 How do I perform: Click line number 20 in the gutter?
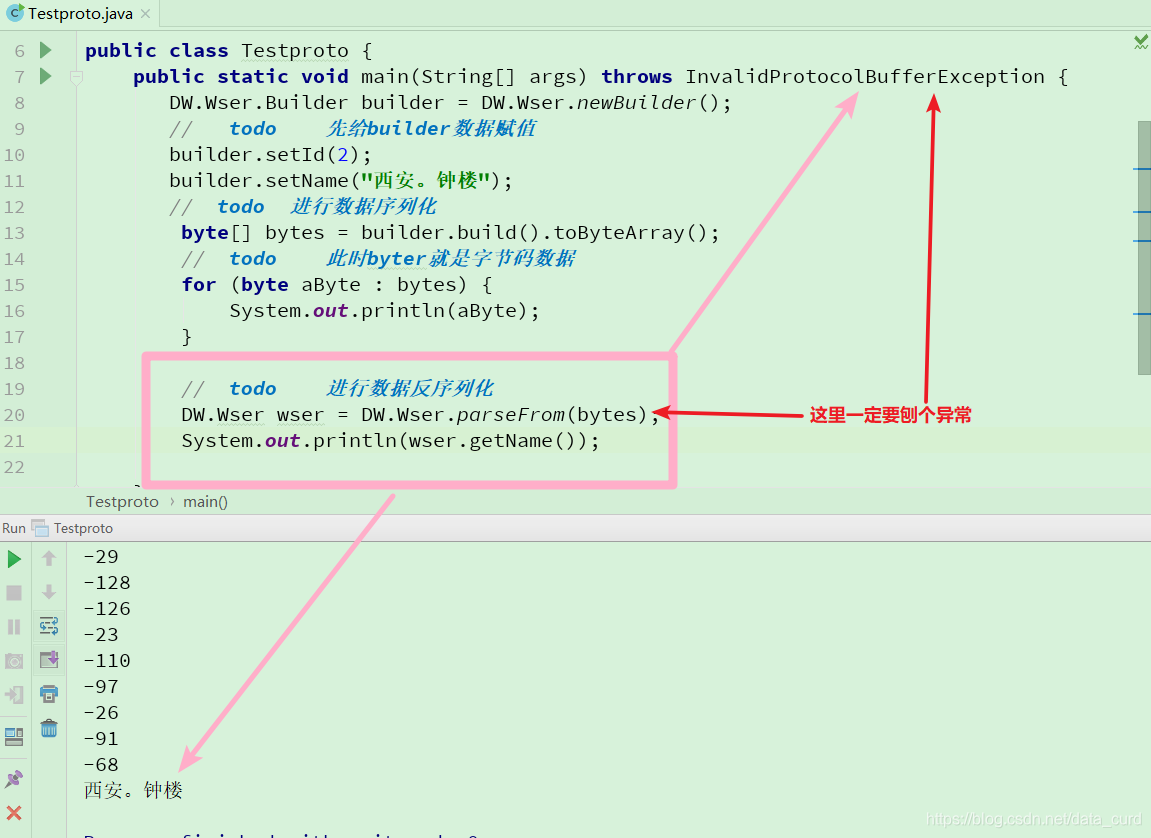(x=14, y=415)
